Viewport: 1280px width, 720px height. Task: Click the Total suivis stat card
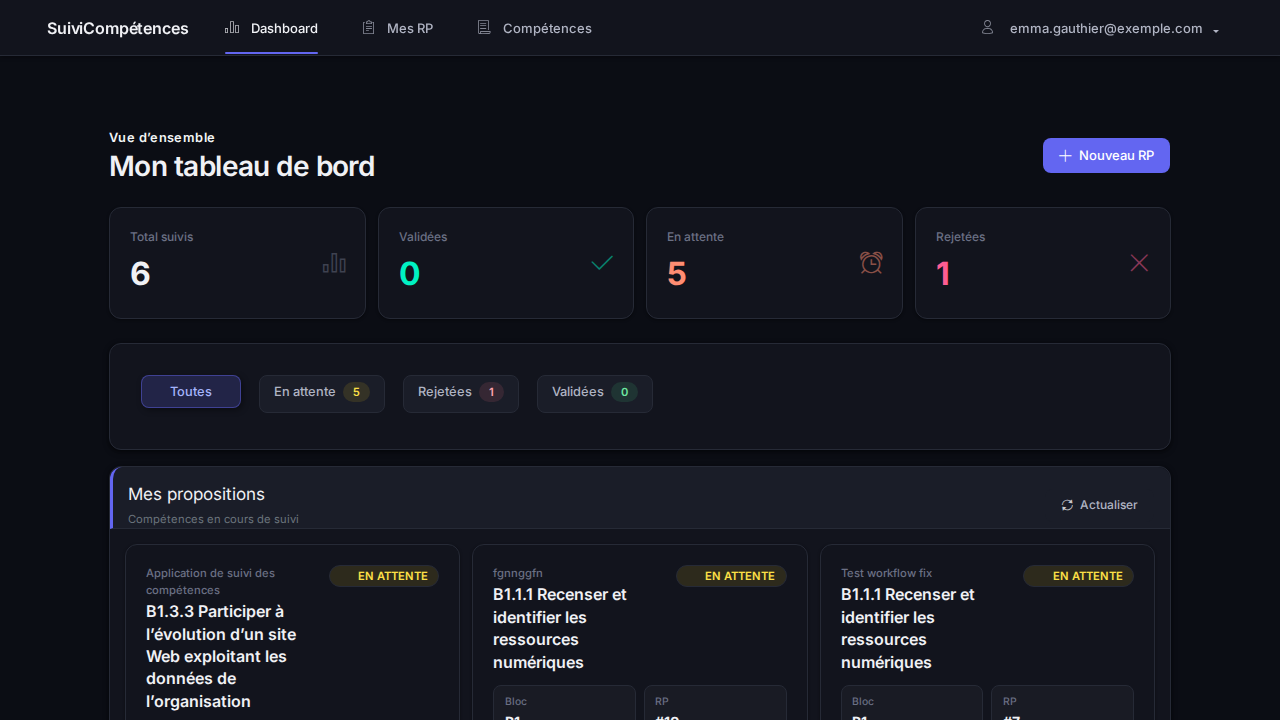coord(237,263)
